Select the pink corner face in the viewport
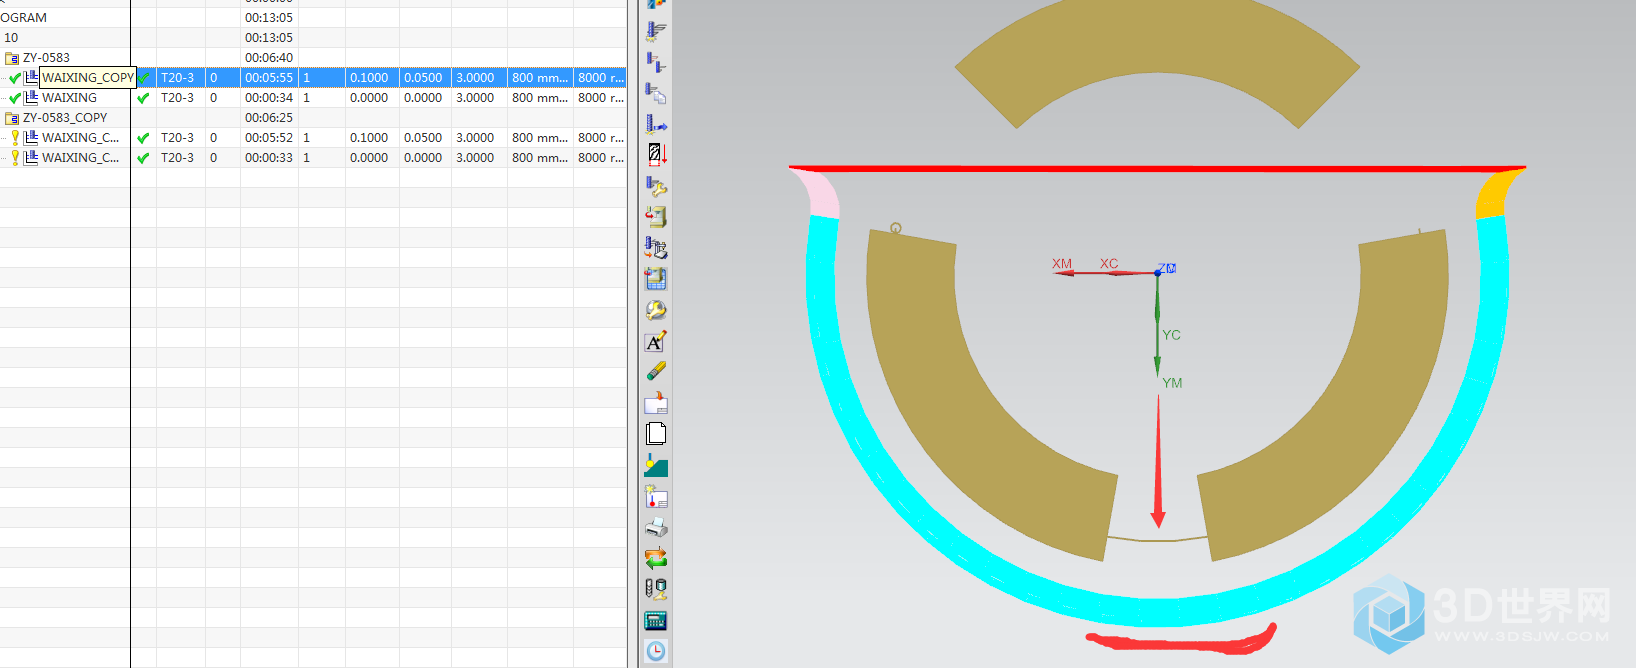Viewport: 1636px width, 668px height. click(x=820, y=194)
